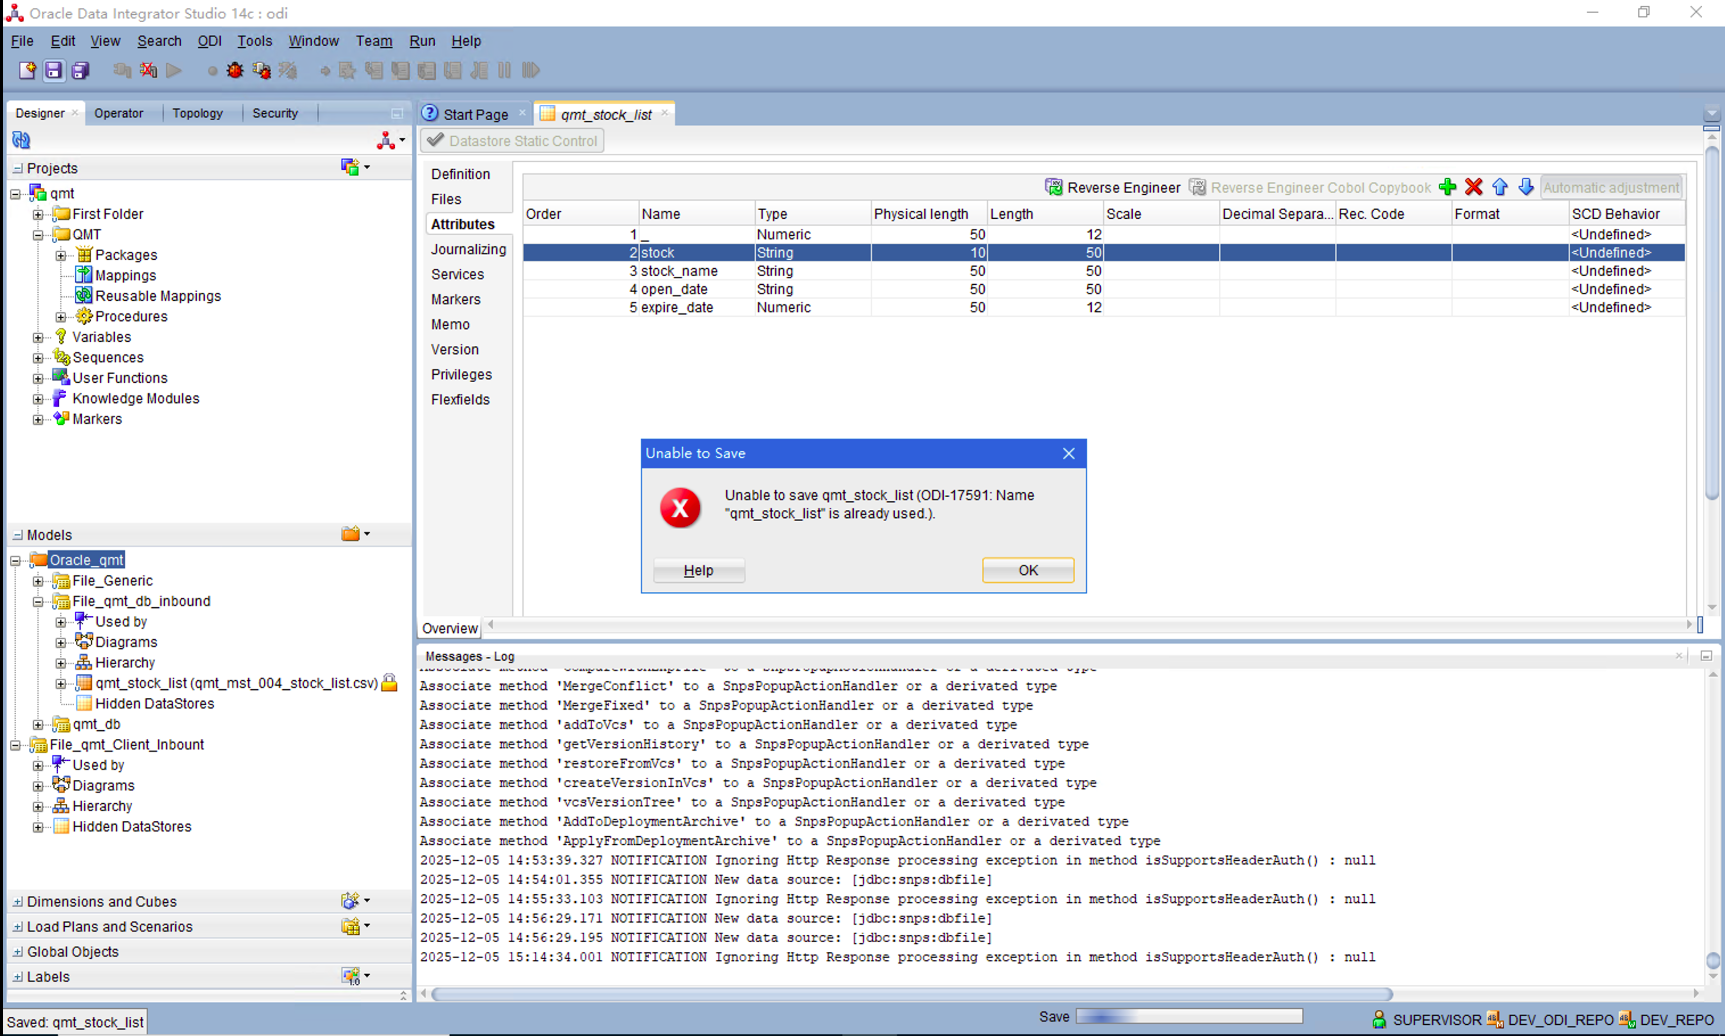
Task: Click the SUPERVISOR user icon in status bar
Action: click(1379, 1019)
